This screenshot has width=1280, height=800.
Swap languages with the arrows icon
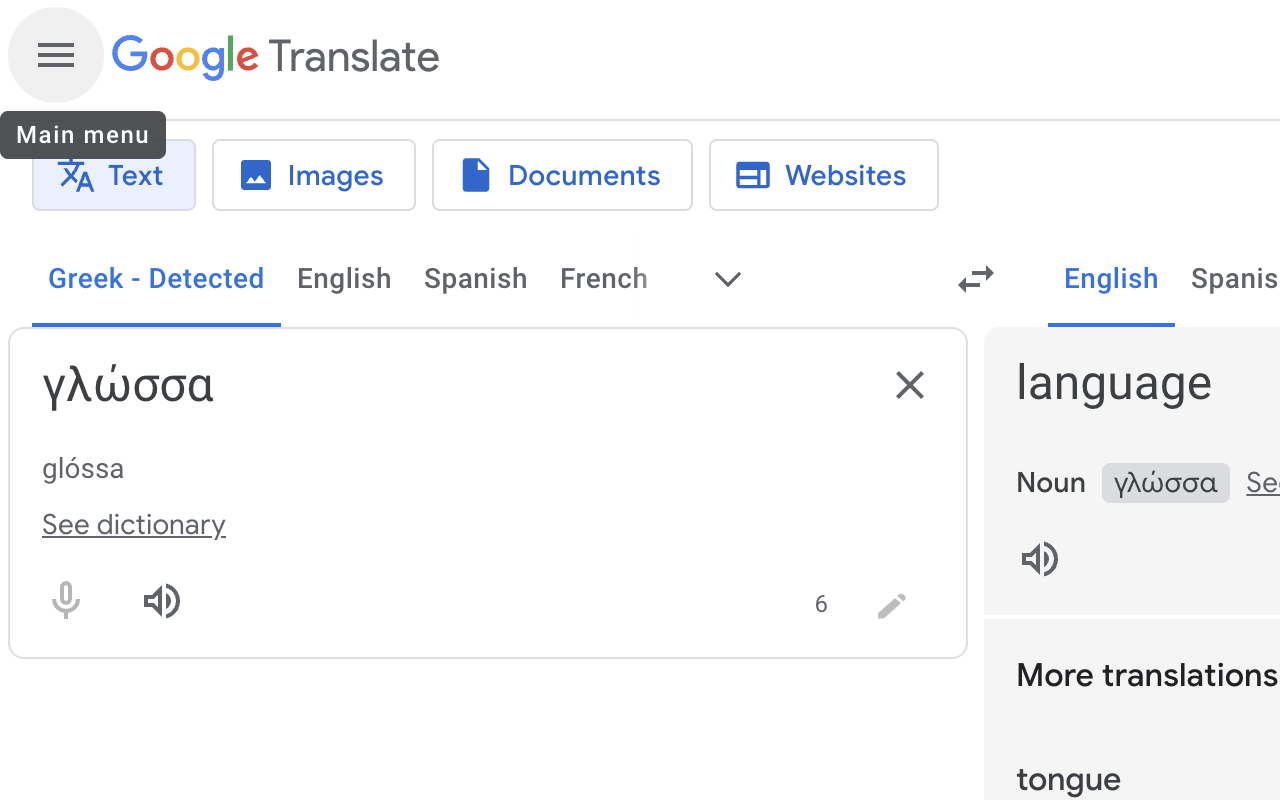(976, 279)
